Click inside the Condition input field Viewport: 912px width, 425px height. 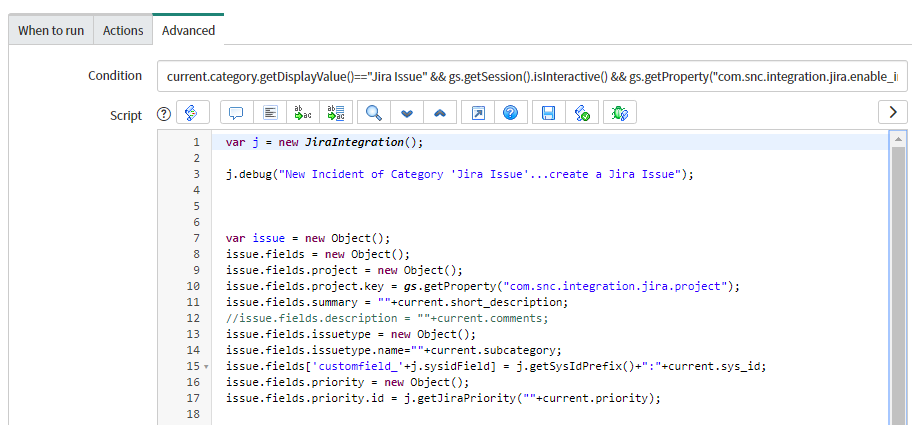point(532,76)
